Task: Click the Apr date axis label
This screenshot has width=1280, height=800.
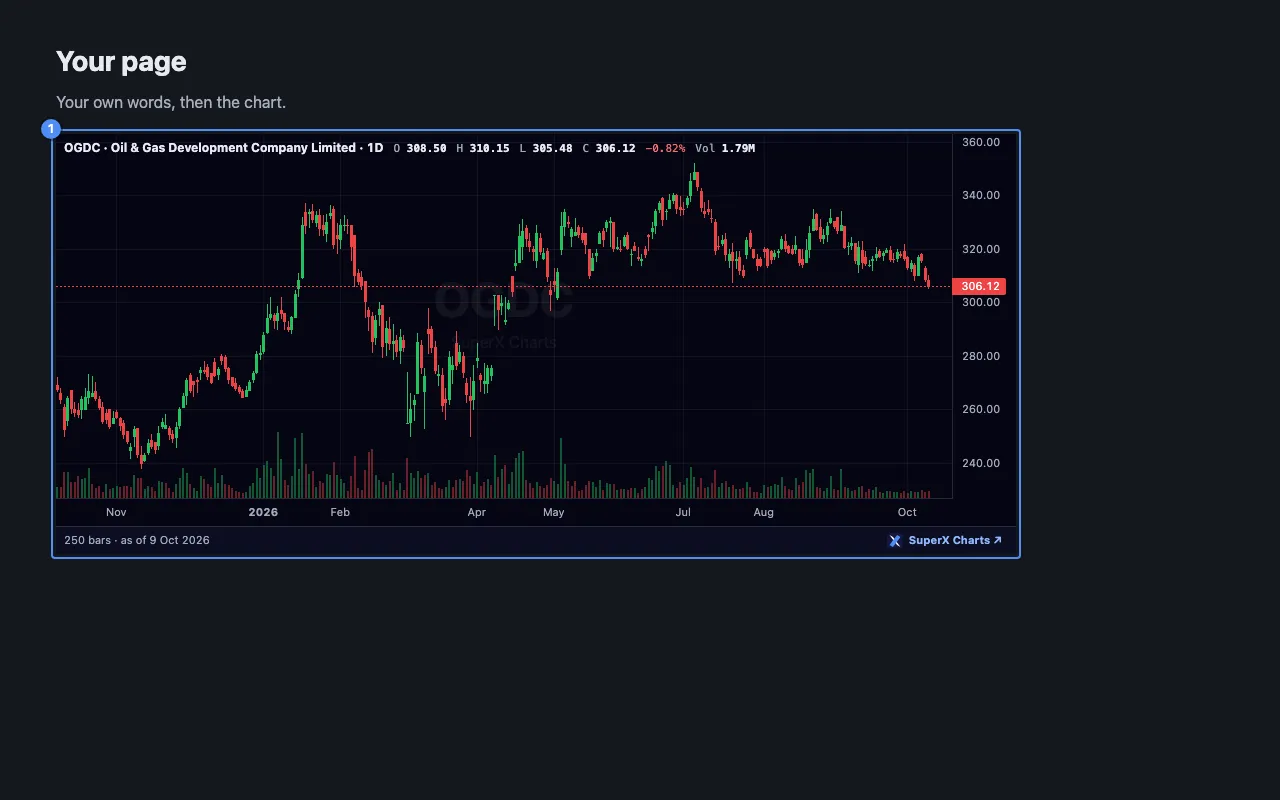Action: pyautogui.click(x=477, y=512)
